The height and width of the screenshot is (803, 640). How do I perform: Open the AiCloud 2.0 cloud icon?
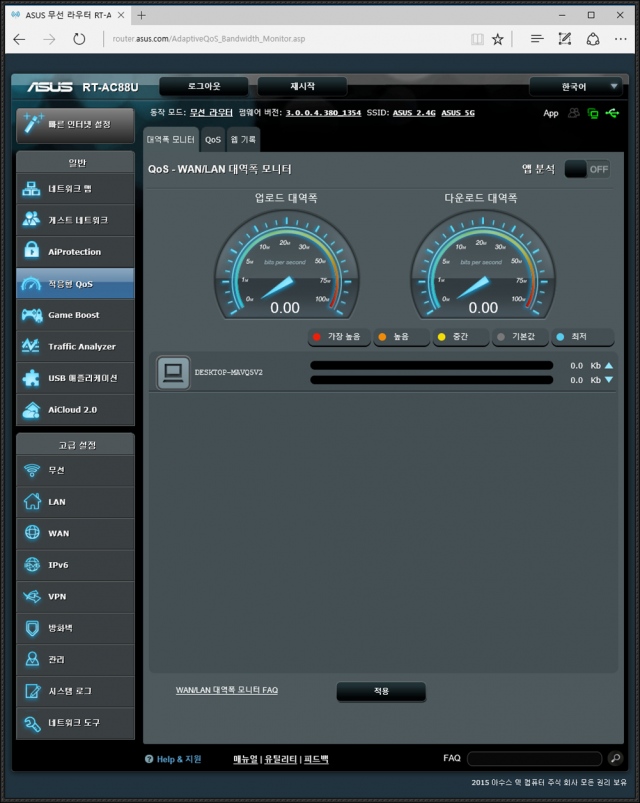(x=31, y=410)
